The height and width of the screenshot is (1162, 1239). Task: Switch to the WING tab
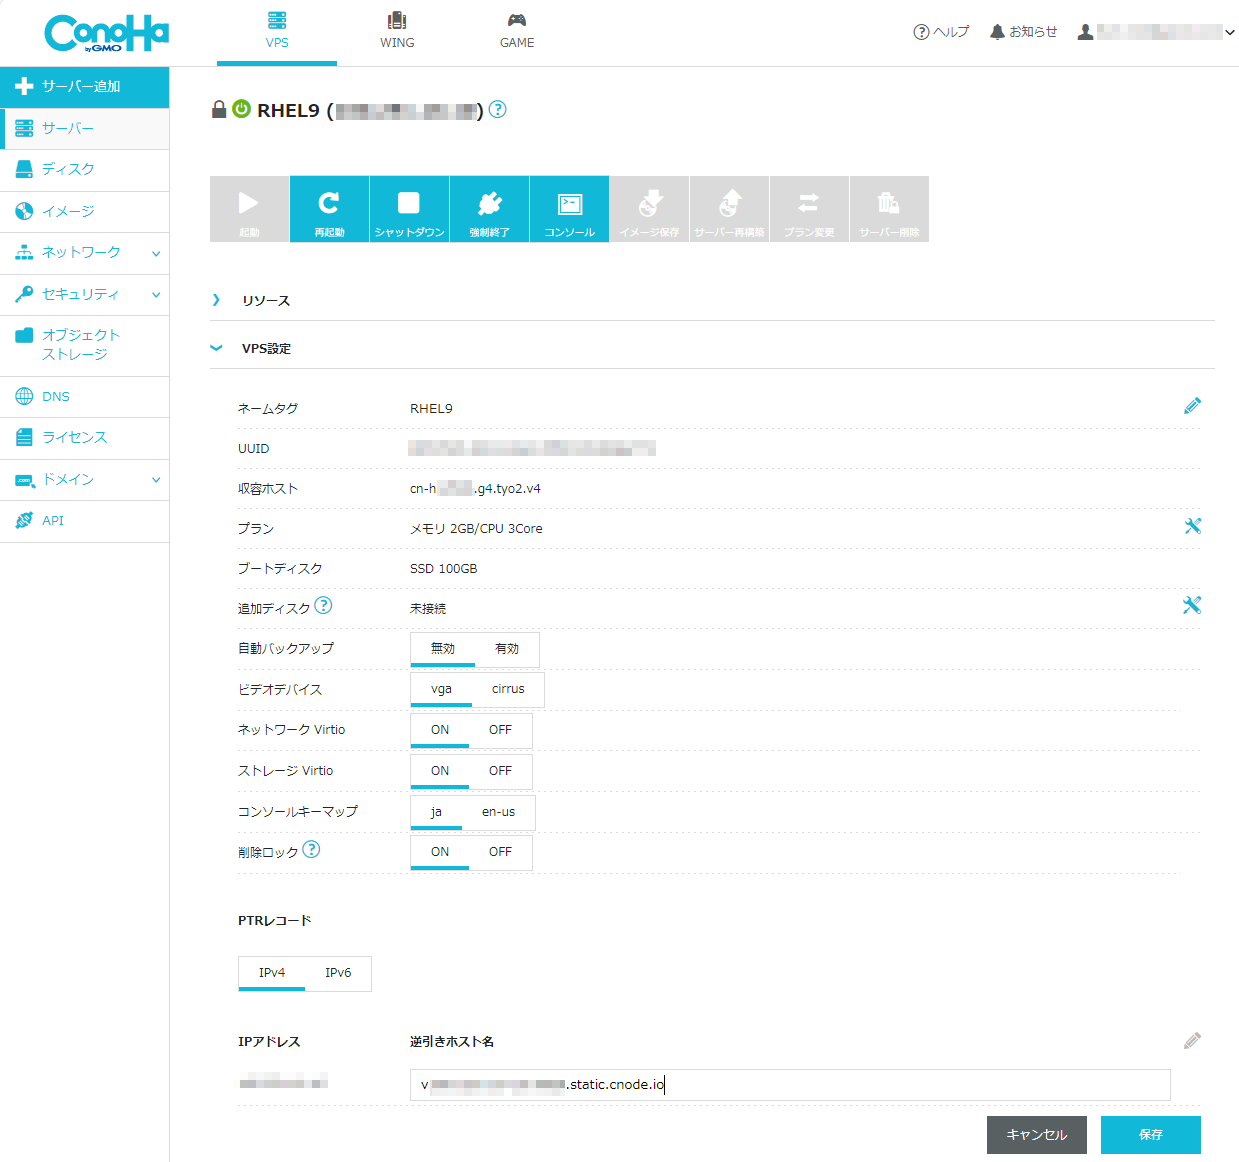point(397,32)
